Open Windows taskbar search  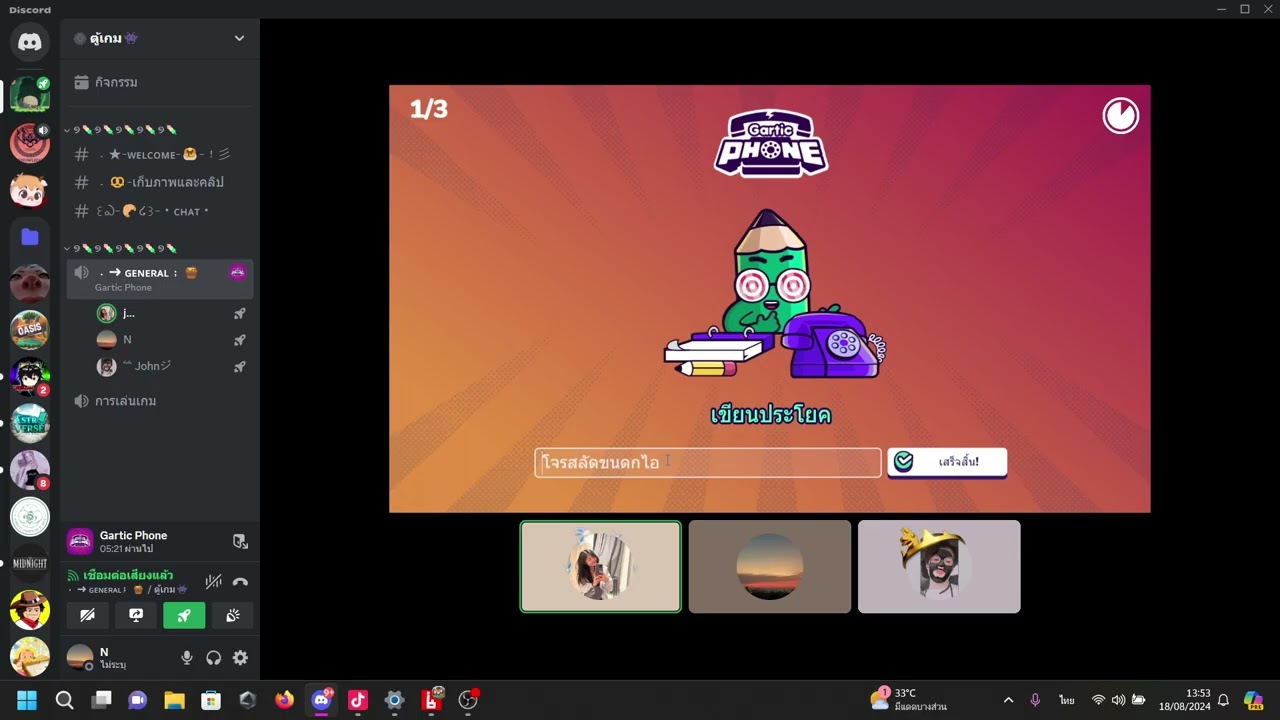[64, 700]
